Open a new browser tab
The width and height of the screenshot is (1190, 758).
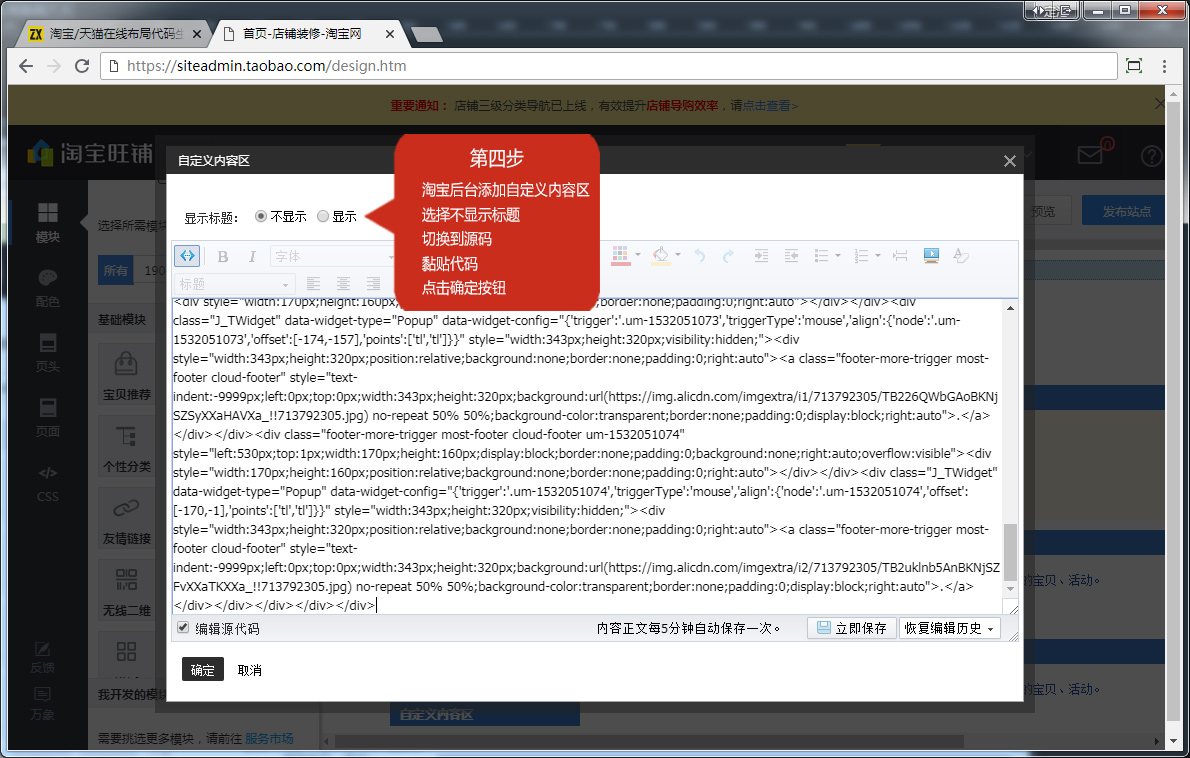426,34
